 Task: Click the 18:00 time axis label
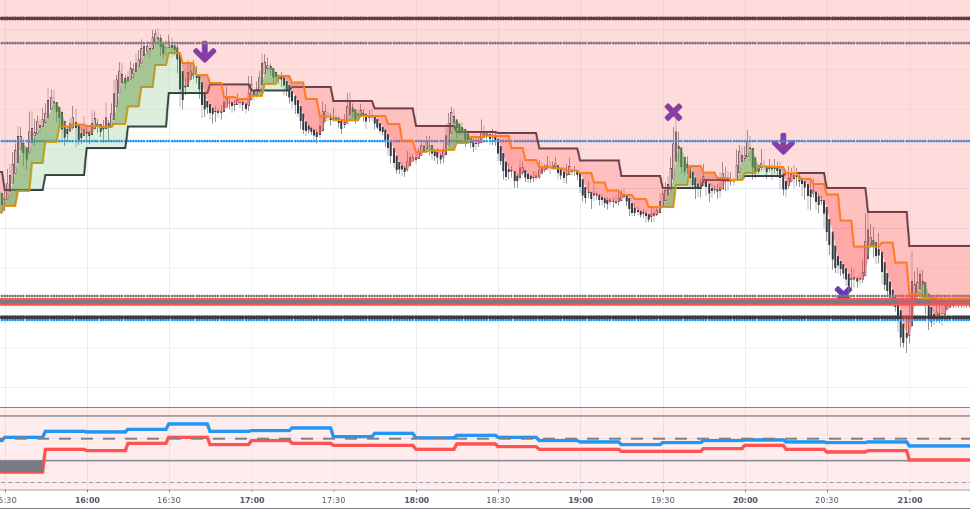(416, 500)
